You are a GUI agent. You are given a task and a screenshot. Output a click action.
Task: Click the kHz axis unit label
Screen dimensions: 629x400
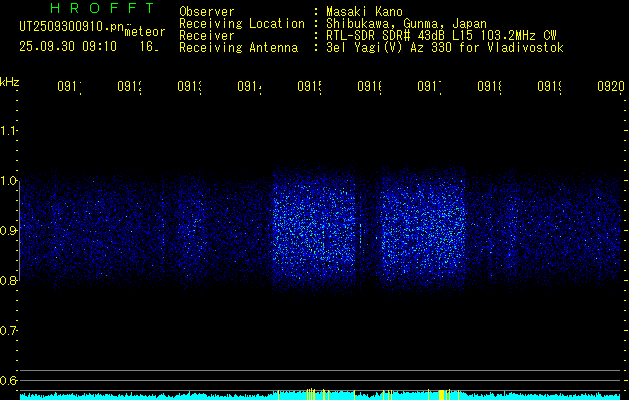[x=10, y=83]
